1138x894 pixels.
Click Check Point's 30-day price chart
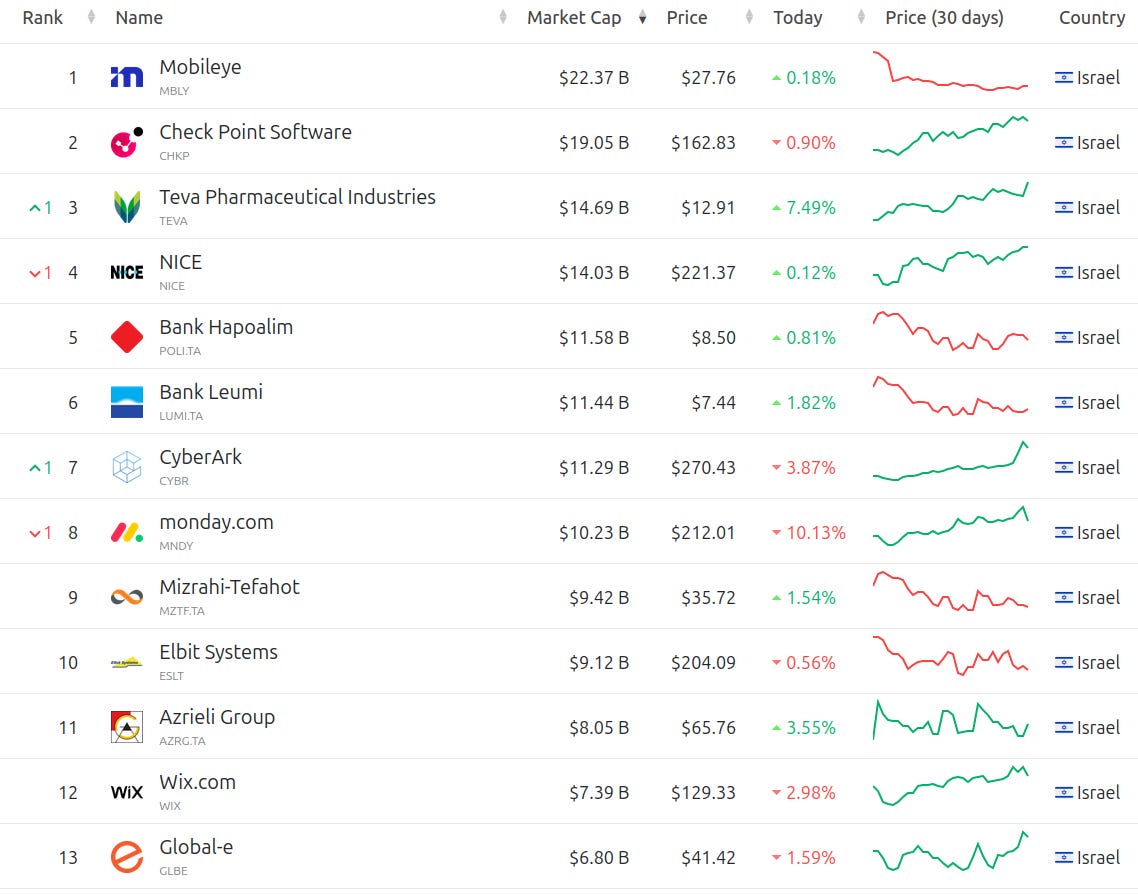coord(950,136)
